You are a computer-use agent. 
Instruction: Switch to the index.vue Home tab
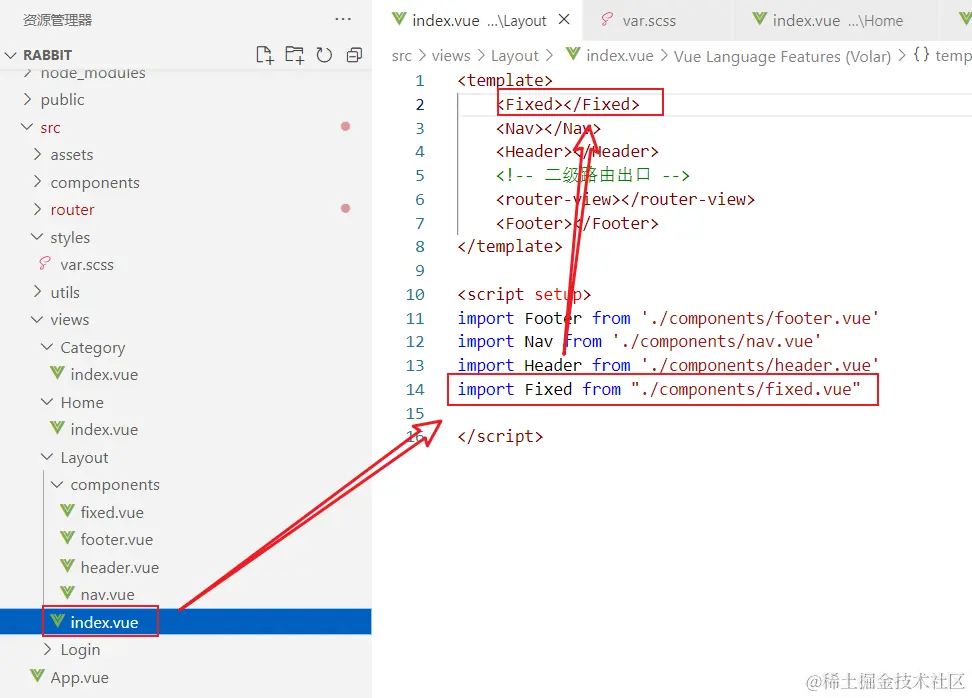(x=837, y=20)
